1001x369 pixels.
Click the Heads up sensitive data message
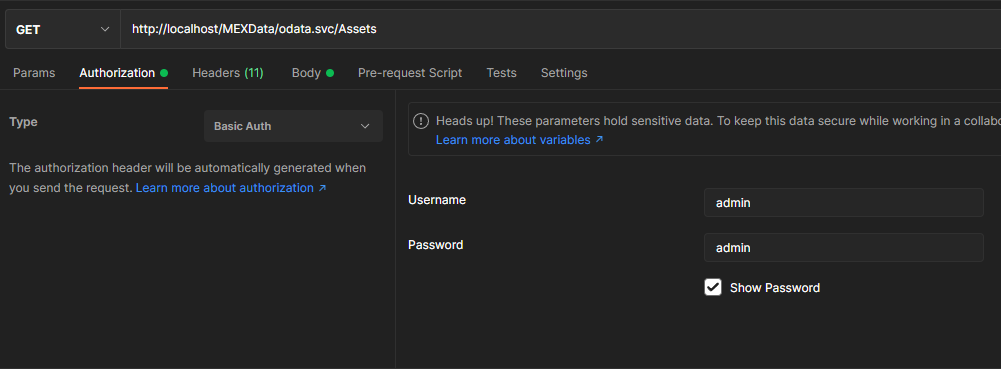[x=718, y=121]
